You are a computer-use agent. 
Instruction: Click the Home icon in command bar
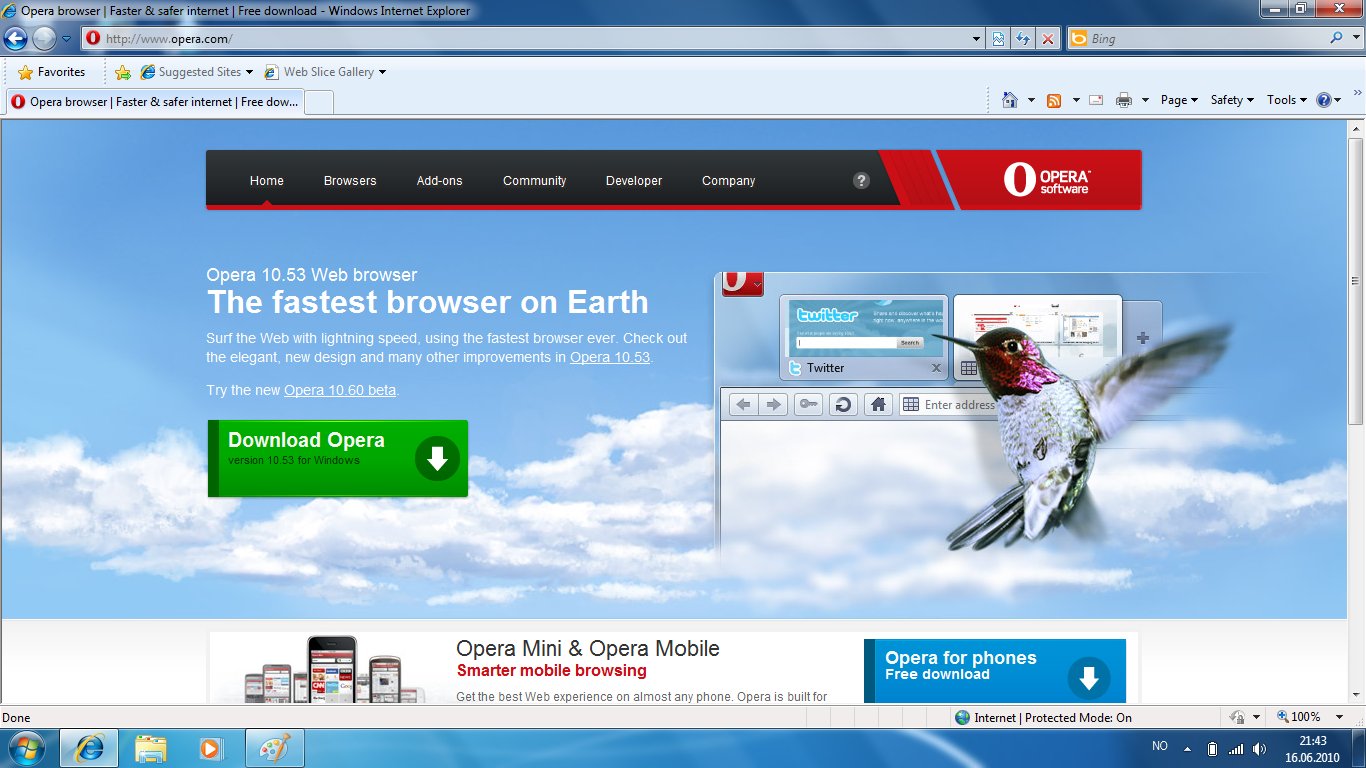(x=1010, y=100)
